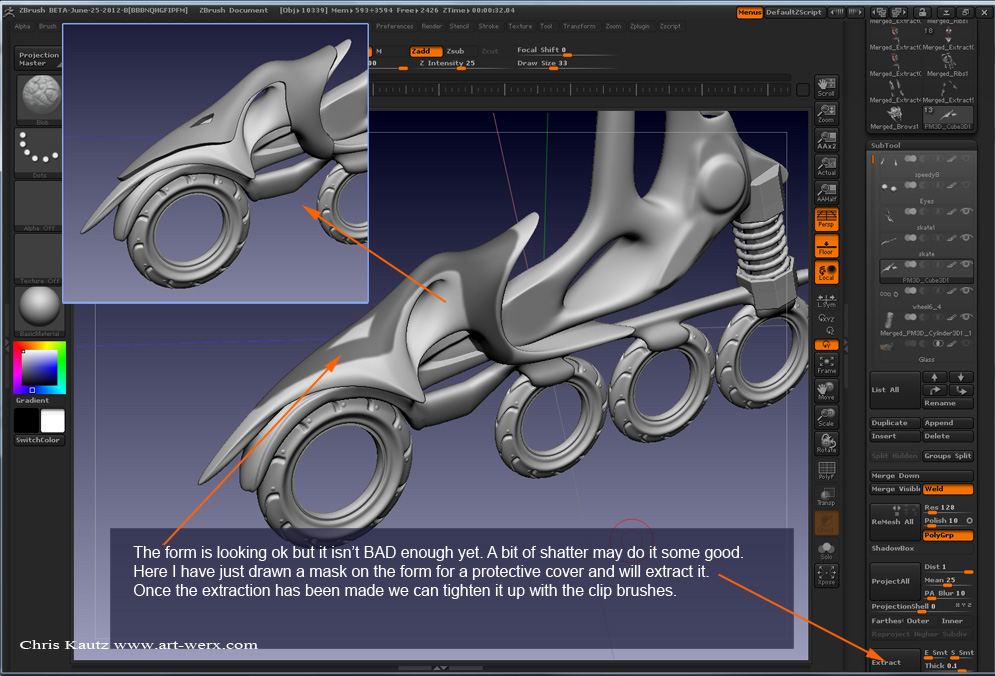The width and height of the screenshot is (995, 676).
Task: Toggle visibility of the wheel6_4 subtool
Action: click(x=966, y=291)
